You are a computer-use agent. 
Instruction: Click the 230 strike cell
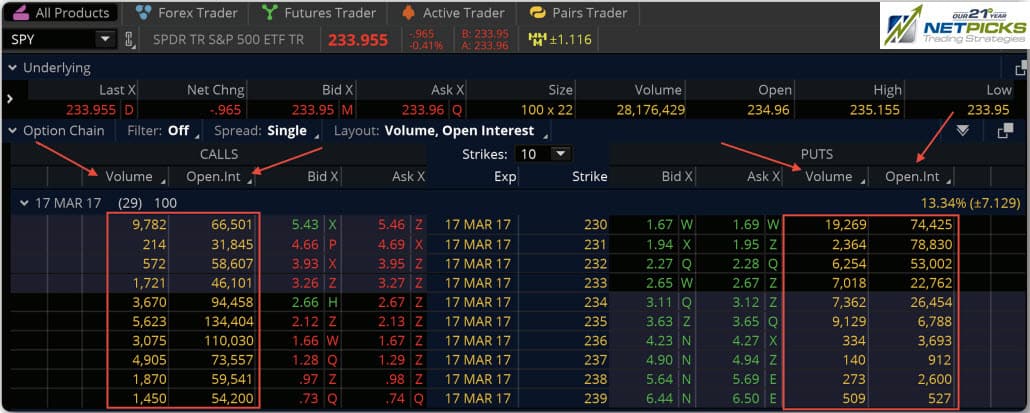coord(596,225)
